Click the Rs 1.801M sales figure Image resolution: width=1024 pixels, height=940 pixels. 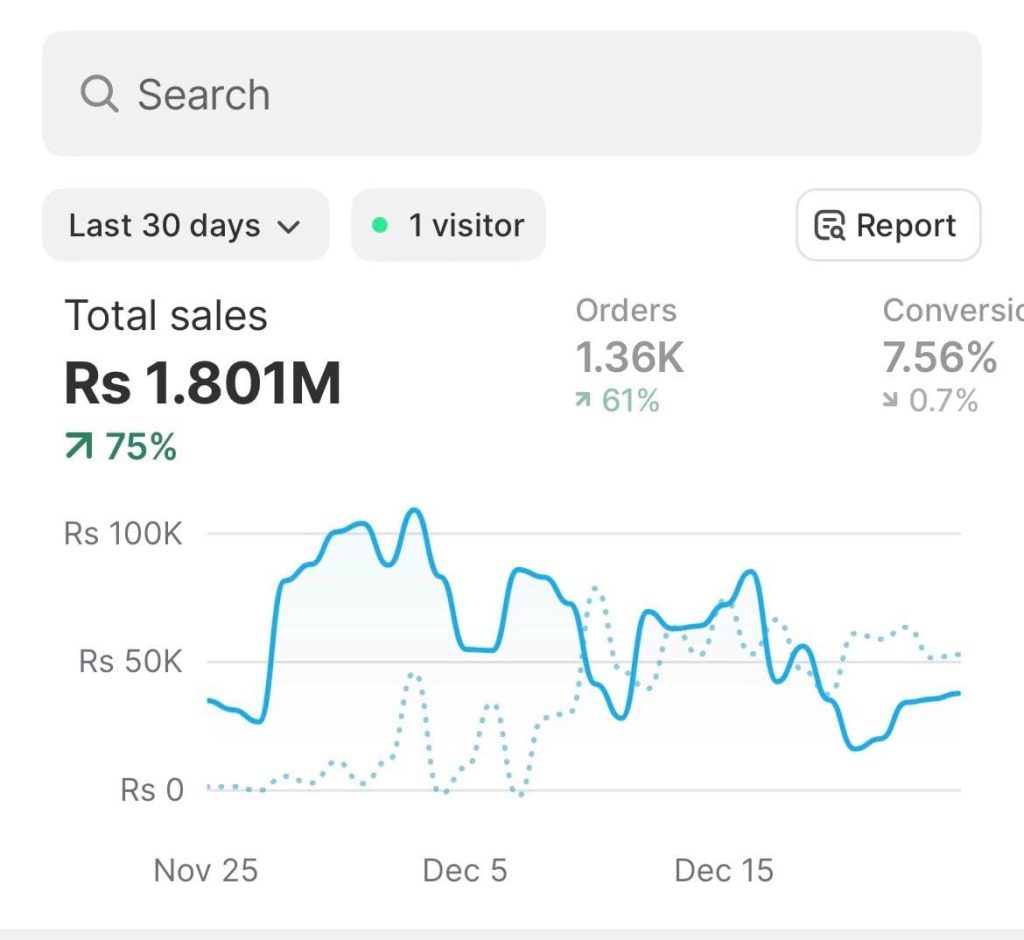[203, 383]
